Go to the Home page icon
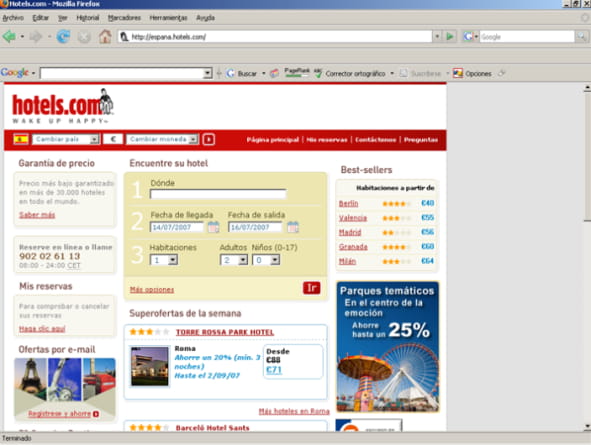 pyautogui.click(x=105, y=37)
